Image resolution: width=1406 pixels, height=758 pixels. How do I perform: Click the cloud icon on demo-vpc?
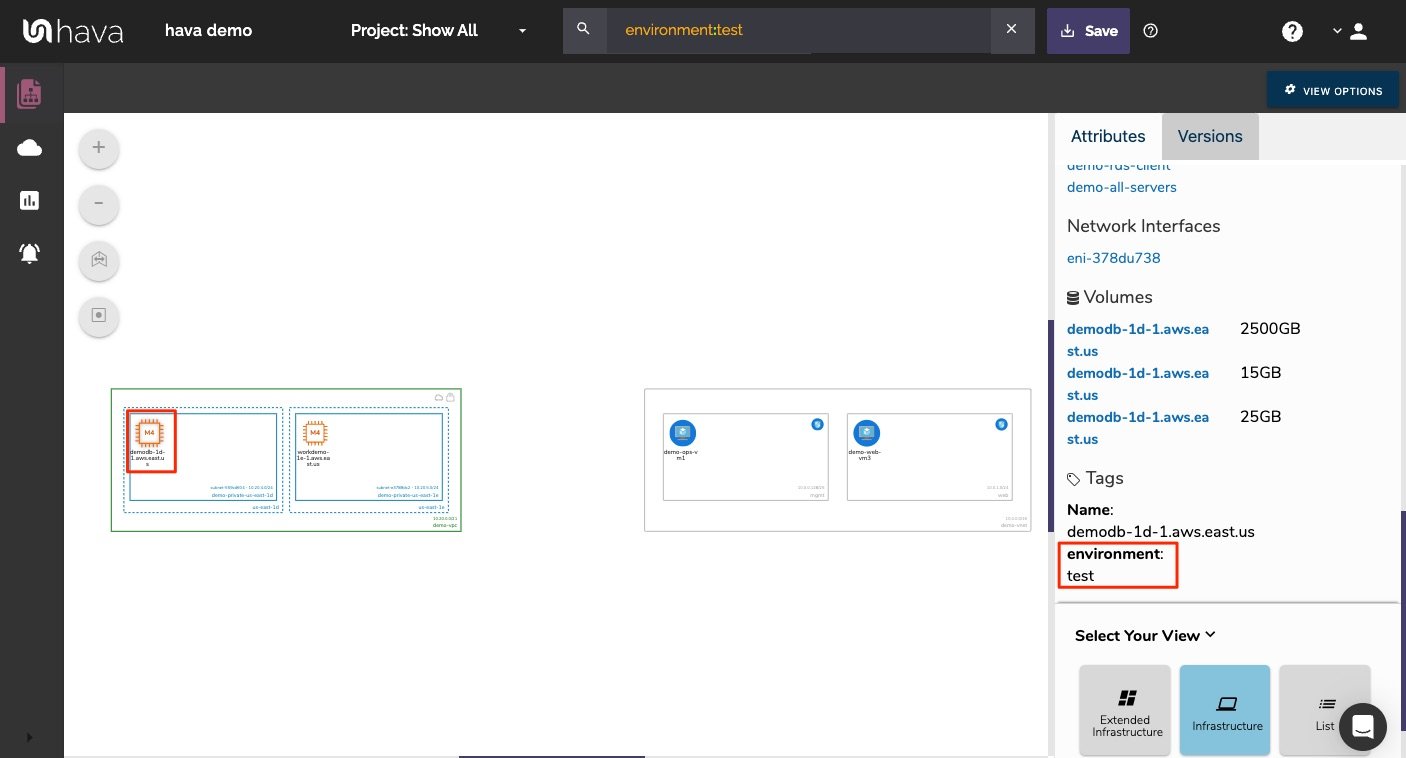[x=438, y=397]
